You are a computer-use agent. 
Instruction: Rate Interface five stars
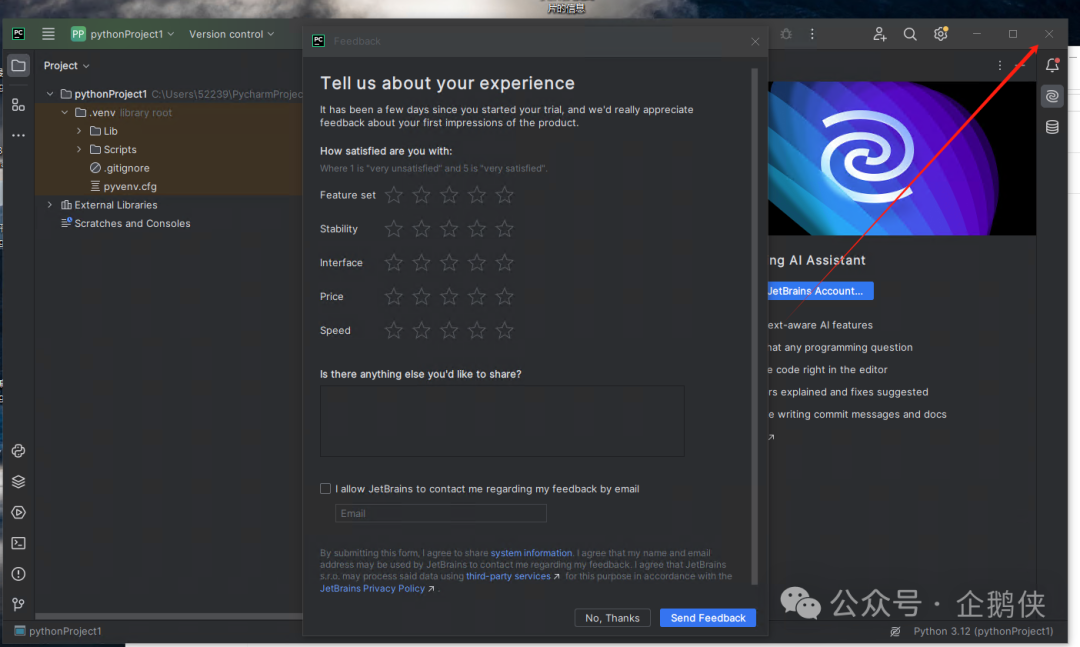click(504, 263)
